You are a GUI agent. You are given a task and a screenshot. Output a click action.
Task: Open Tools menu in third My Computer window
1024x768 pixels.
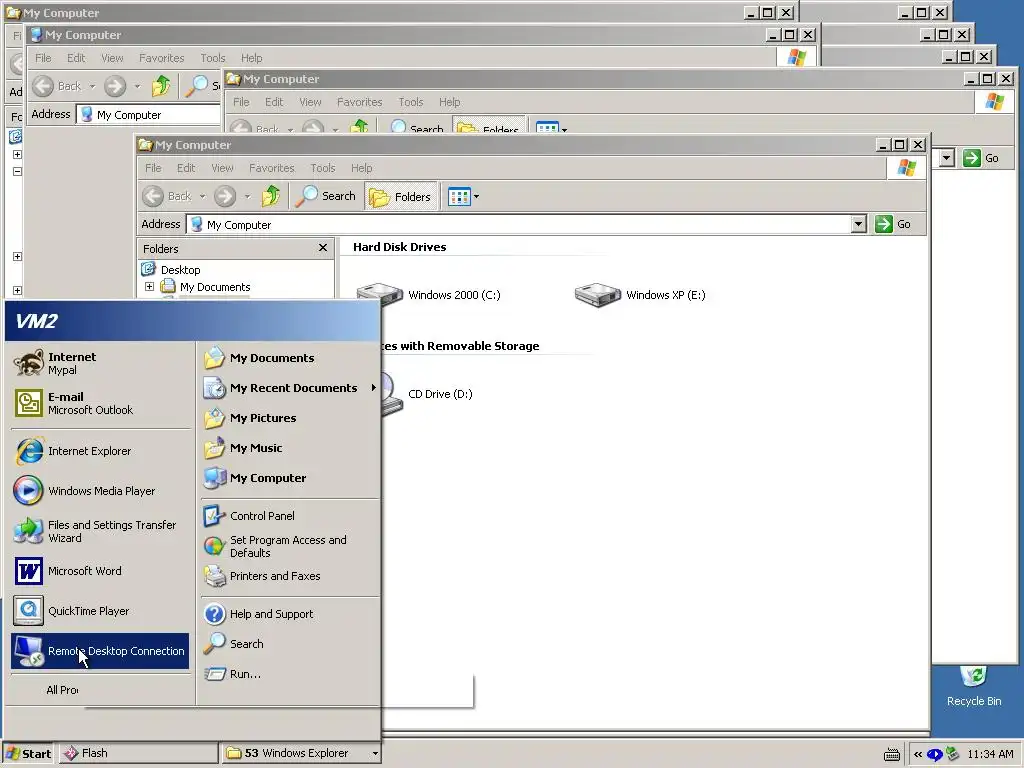[411, 102]
